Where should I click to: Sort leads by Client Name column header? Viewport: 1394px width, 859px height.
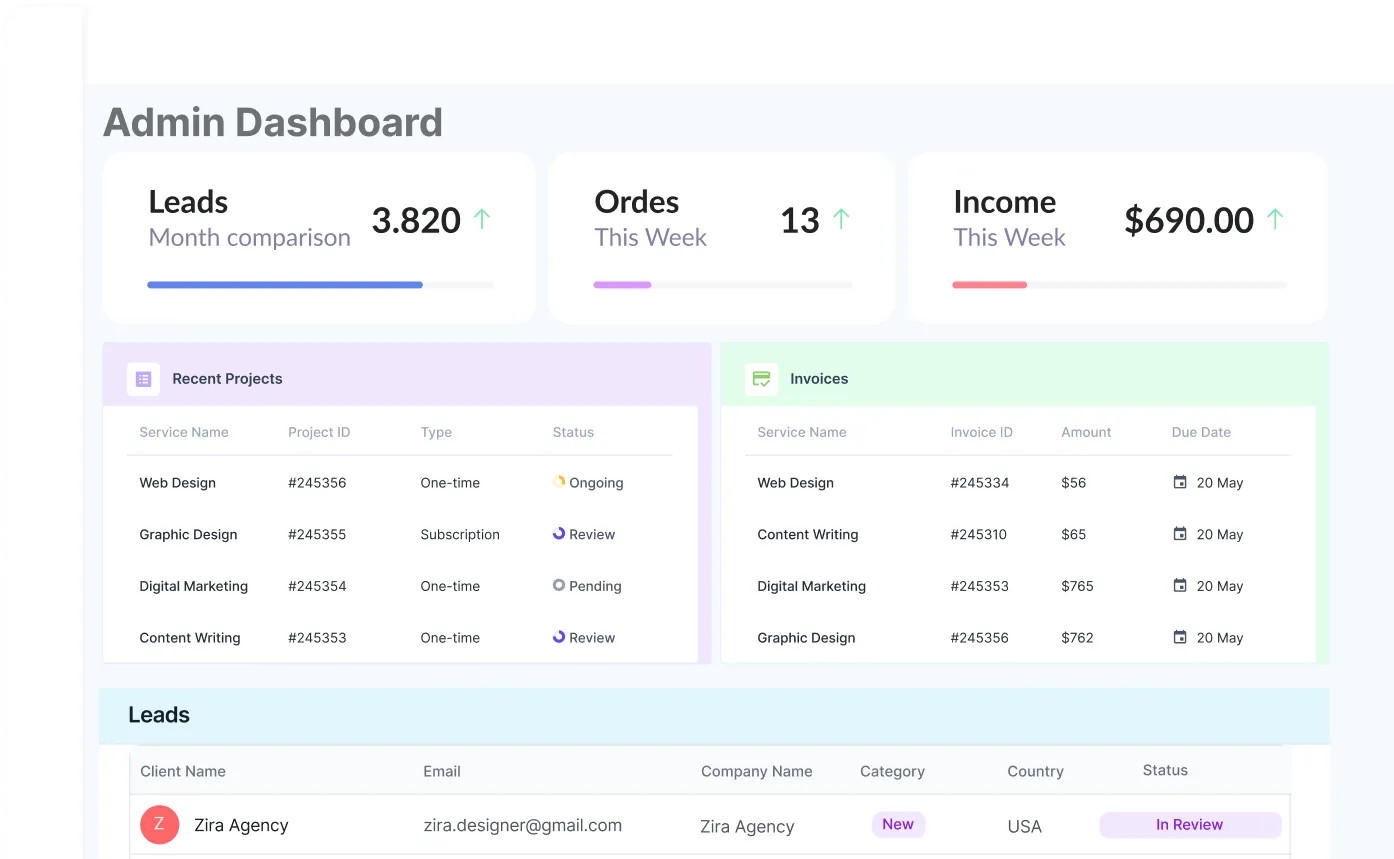(183, 771)
